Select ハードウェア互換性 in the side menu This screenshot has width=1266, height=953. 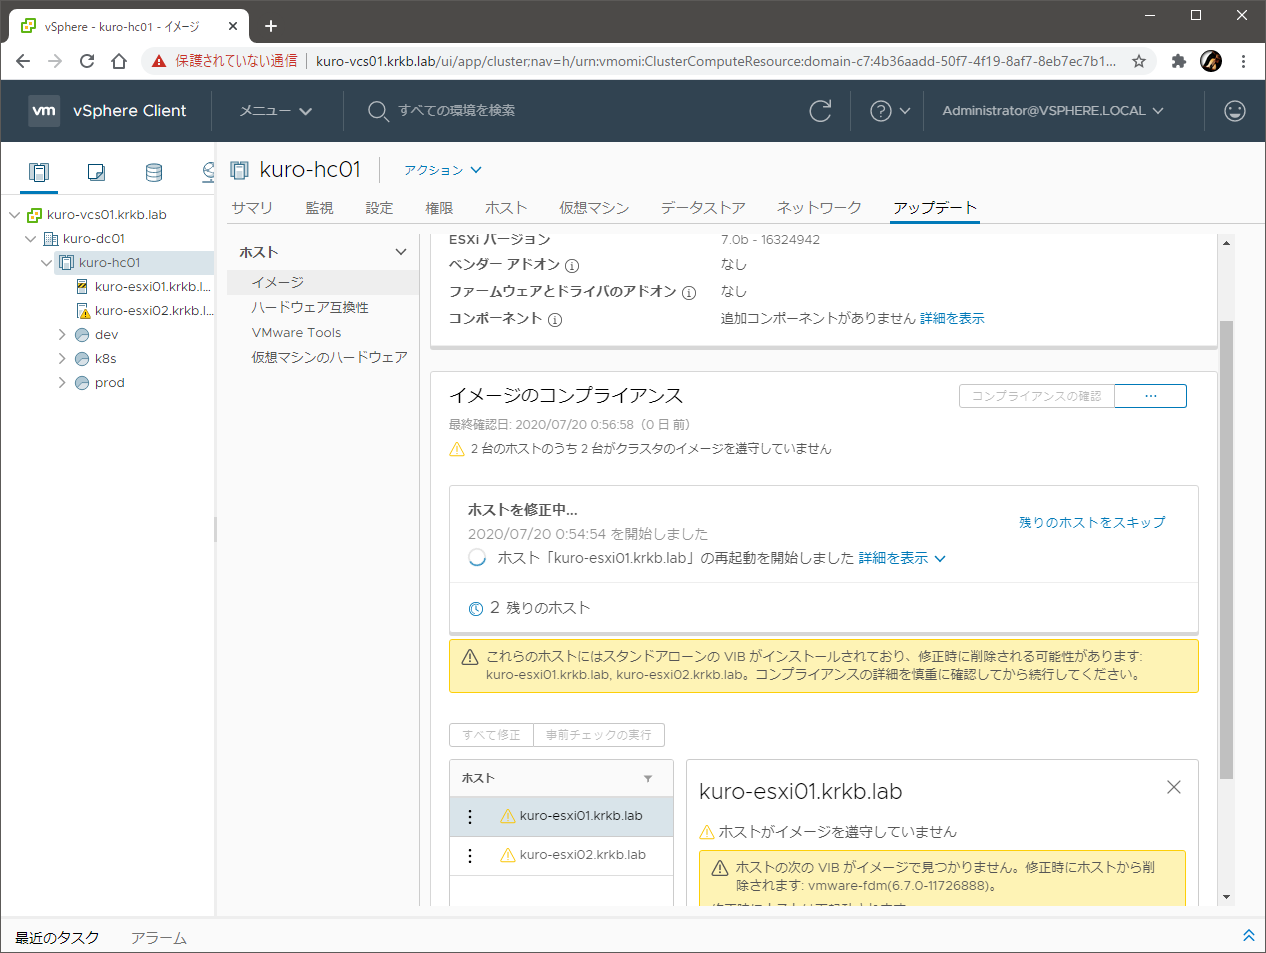[310, 308]
